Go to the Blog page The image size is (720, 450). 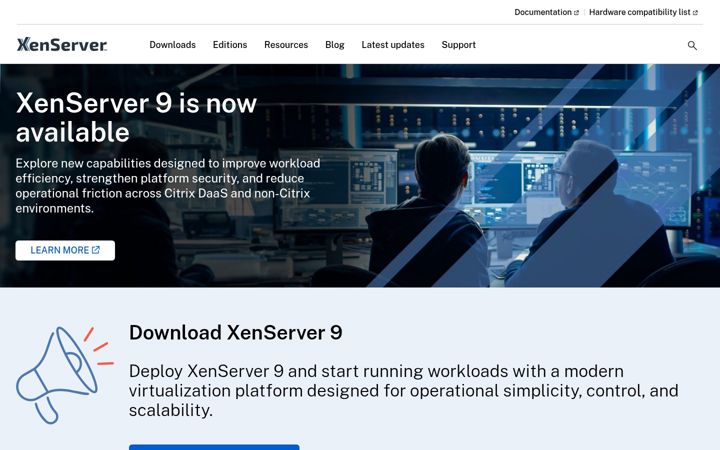(334, 45)
